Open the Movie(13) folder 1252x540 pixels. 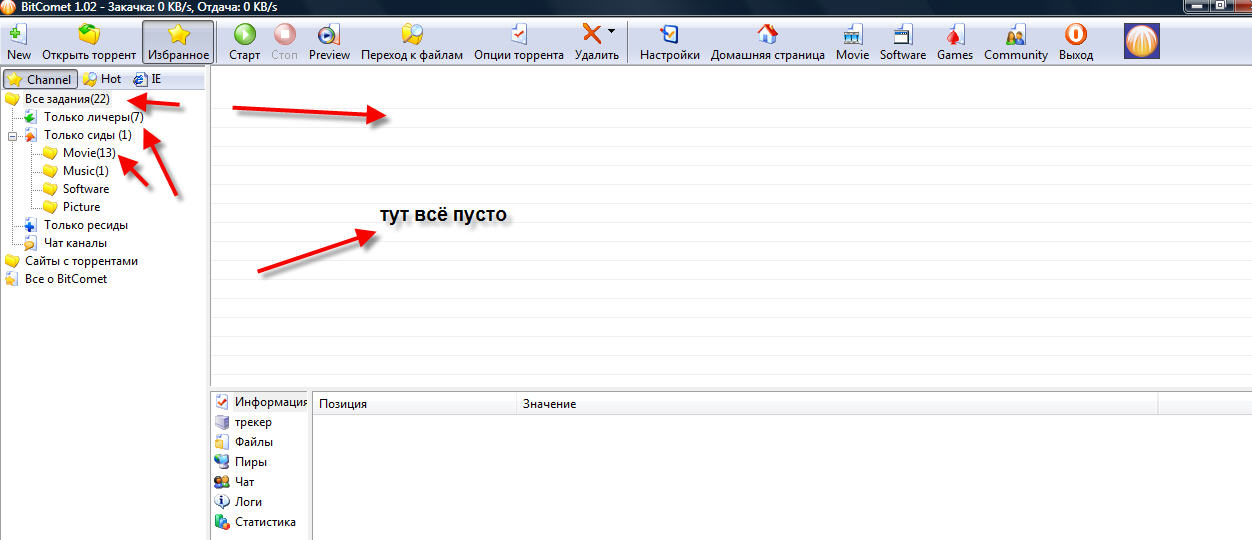tap(89, 153)
